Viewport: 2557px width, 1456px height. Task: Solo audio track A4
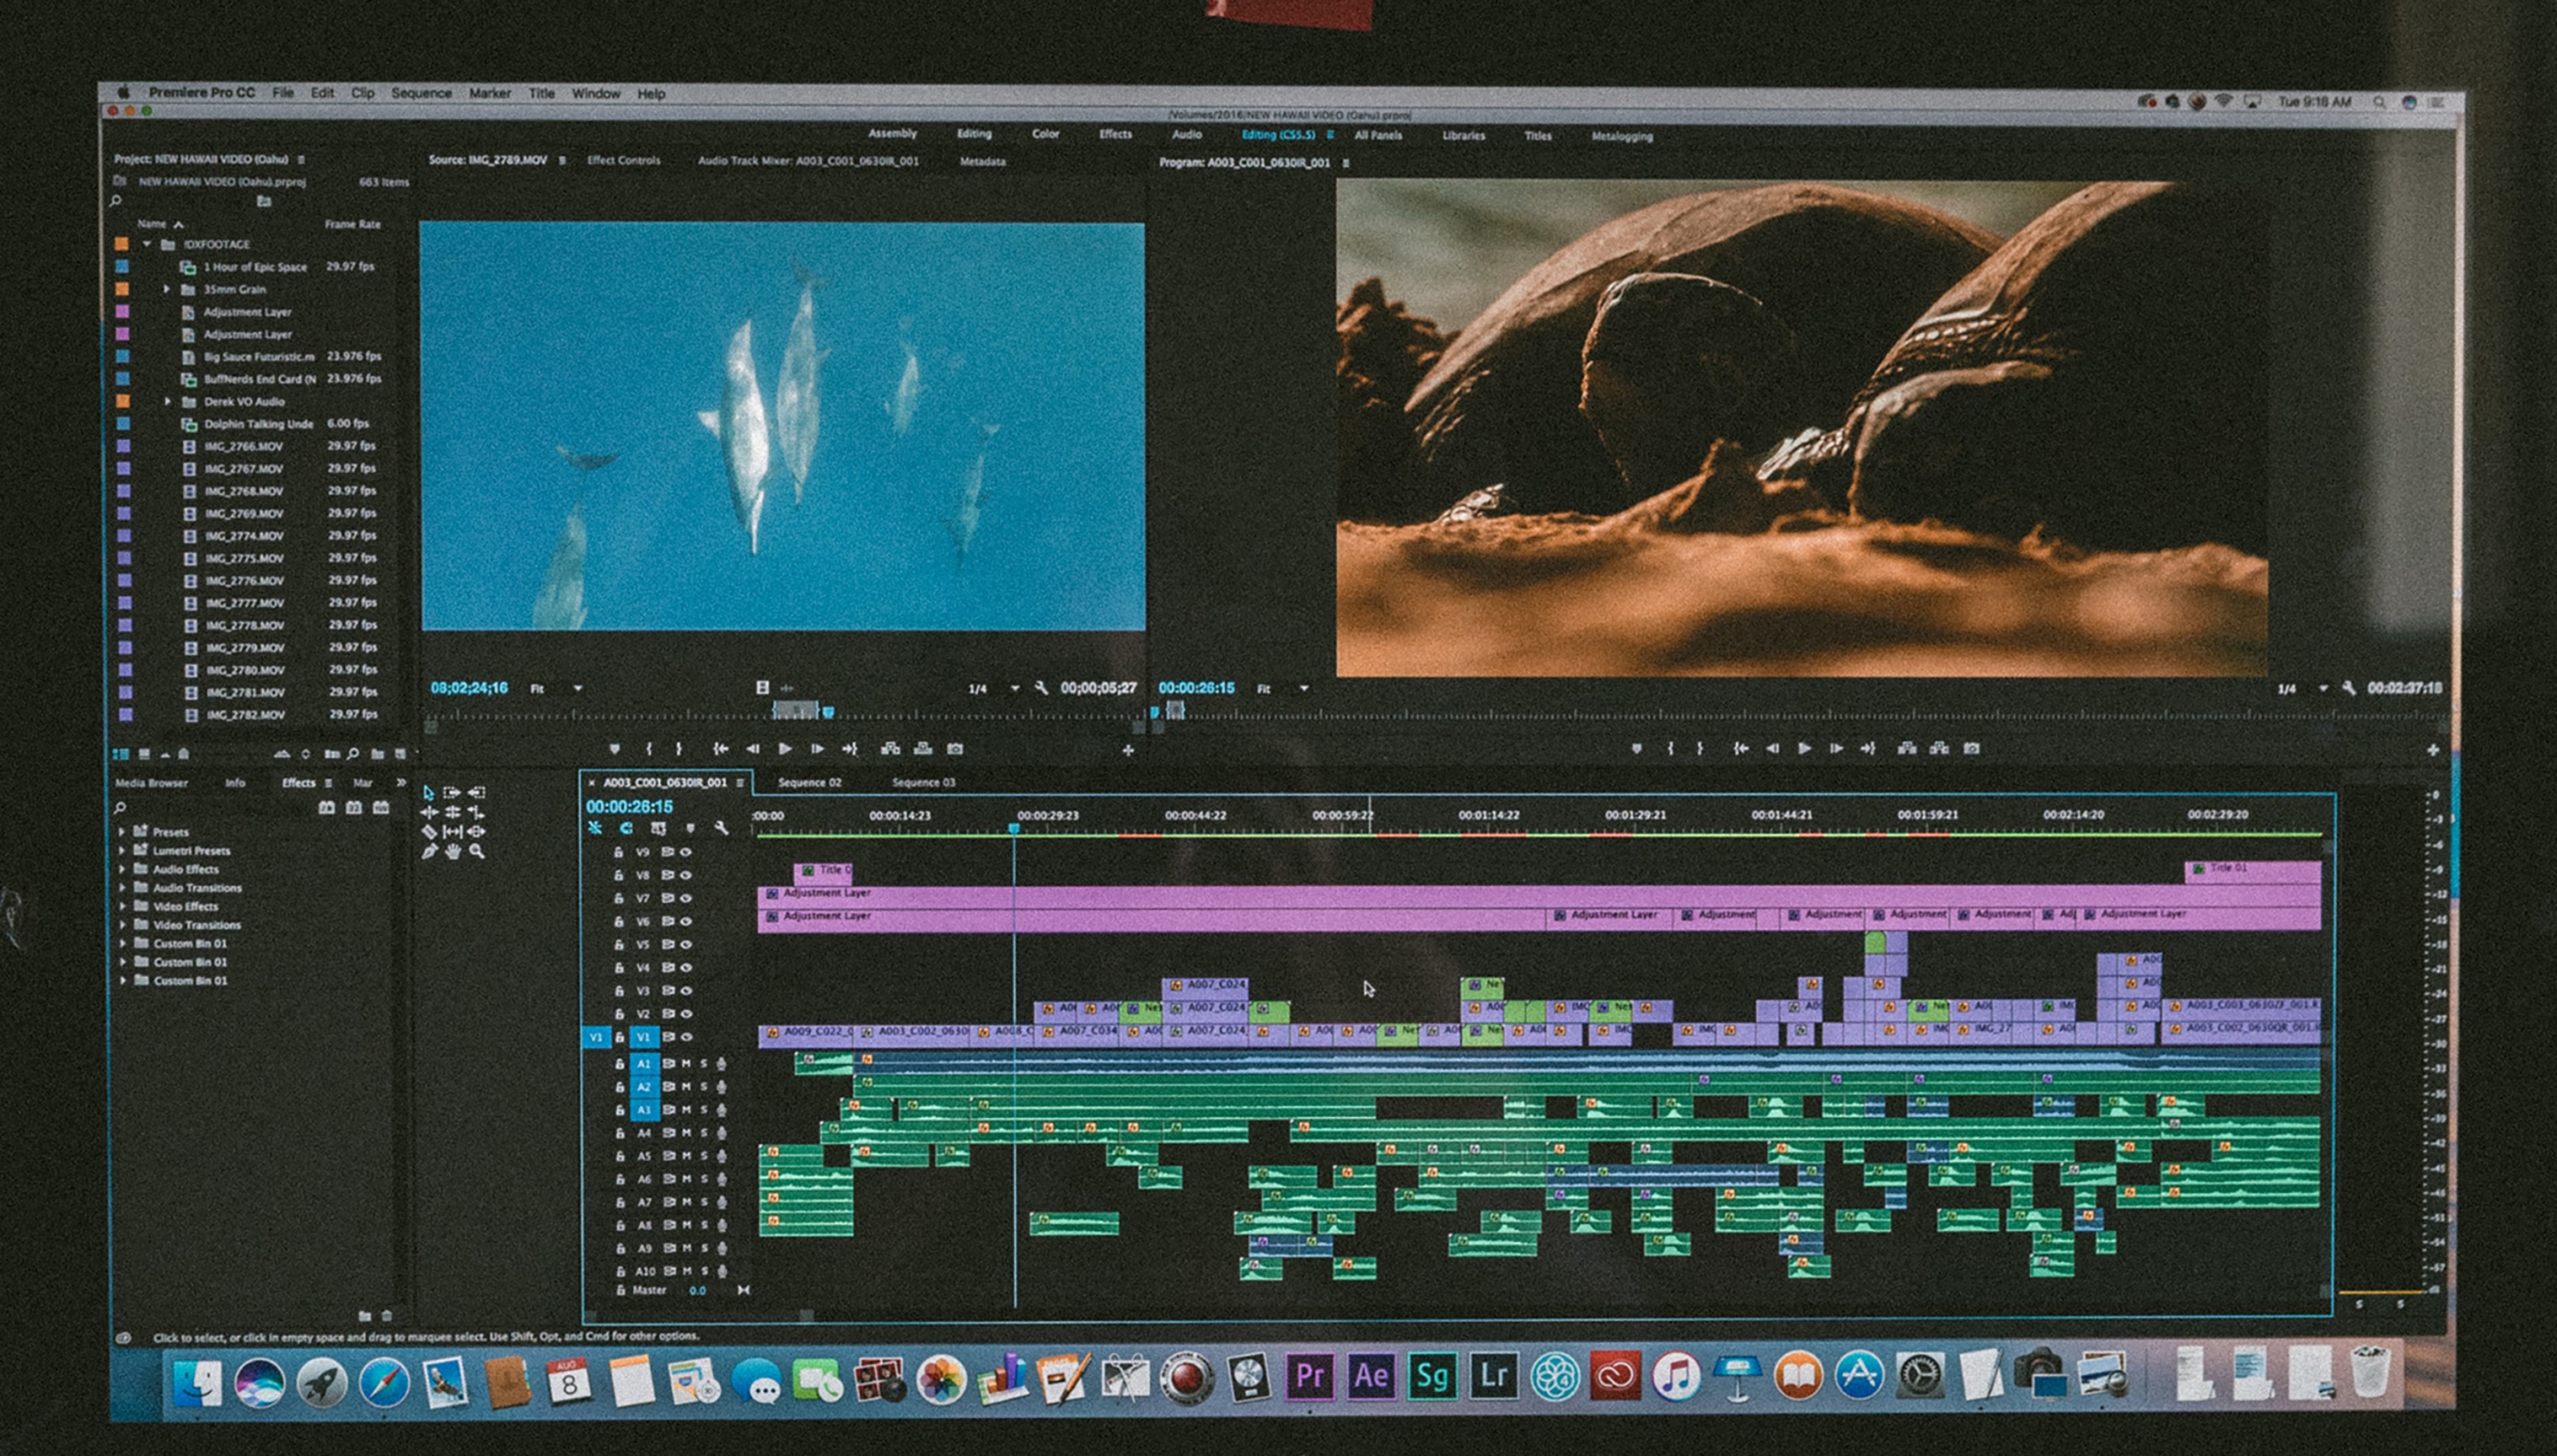tap(704, 1133)
